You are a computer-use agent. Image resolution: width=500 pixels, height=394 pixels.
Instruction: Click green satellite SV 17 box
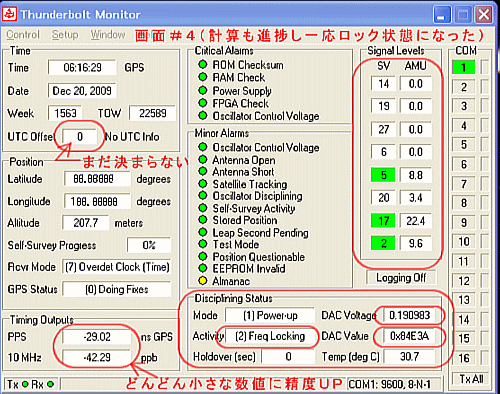point(383,221)
